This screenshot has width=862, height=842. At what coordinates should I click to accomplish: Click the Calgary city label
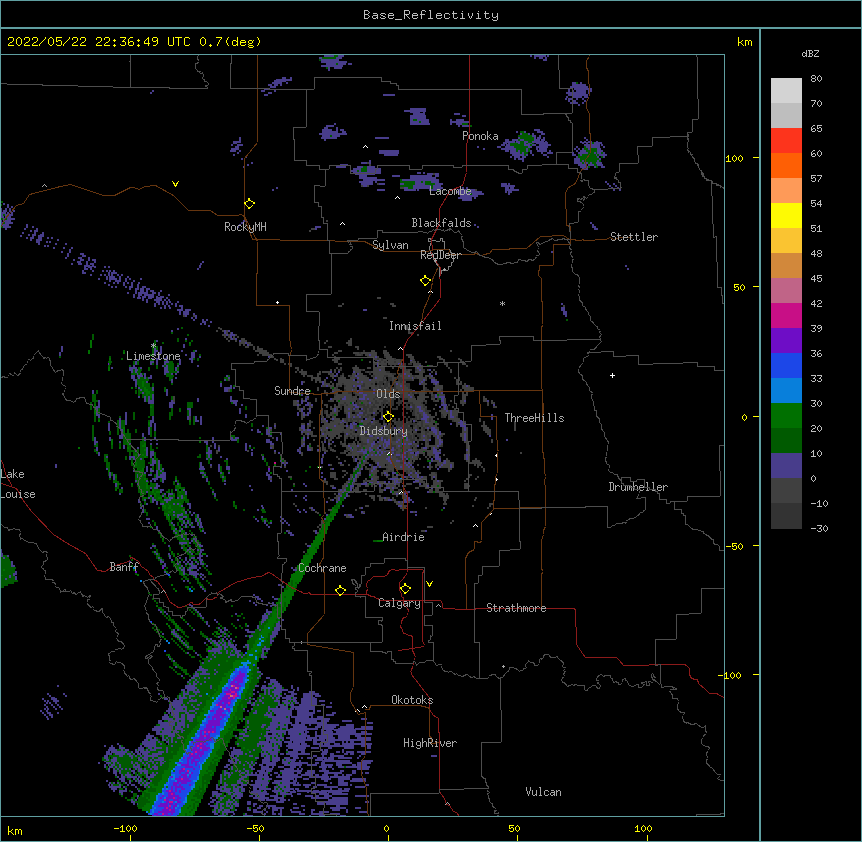coord(399,603)
